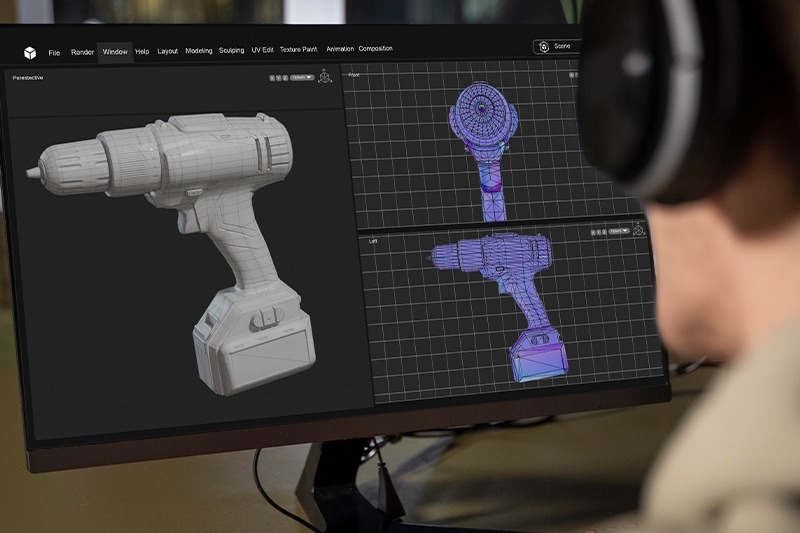Open Options dropdown in Perspective viewport

click(x=302, y=78)
